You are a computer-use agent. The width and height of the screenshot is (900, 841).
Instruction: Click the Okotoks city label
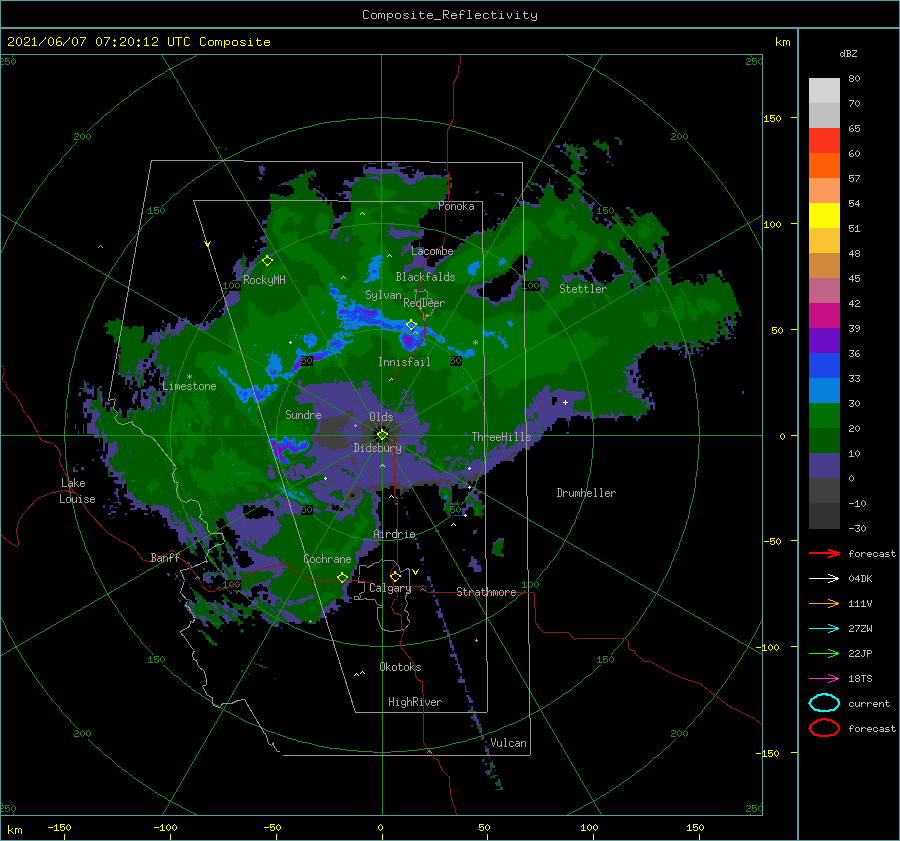pyautogui.click(x=400, y=667)
